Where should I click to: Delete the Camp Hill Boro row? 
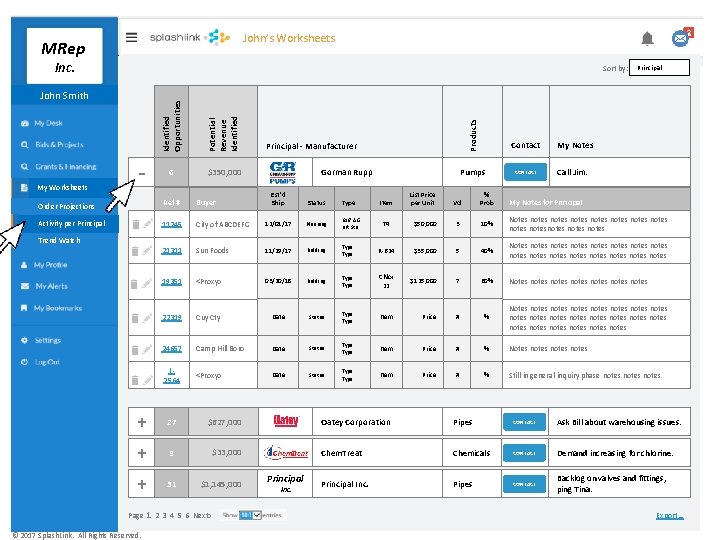[135, 350]
